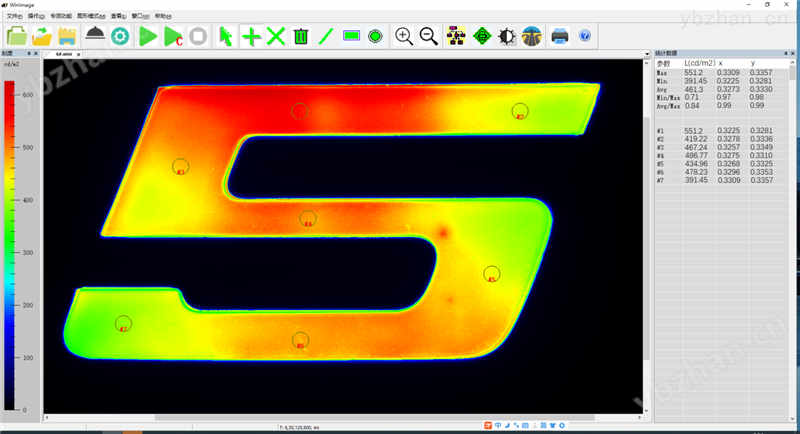Pin the left scale panel
Viewport: 800px width, 434px height.
29,53
